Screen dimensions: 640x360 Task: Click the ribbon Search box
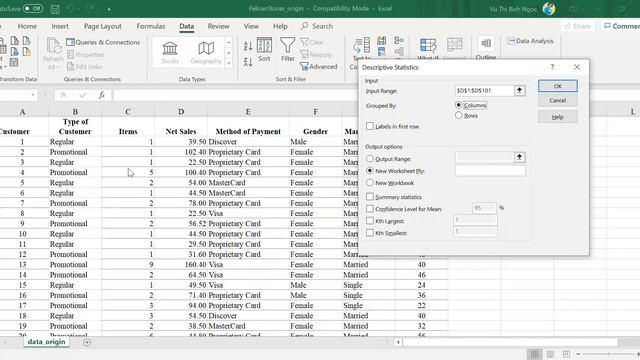pos(317,26)
